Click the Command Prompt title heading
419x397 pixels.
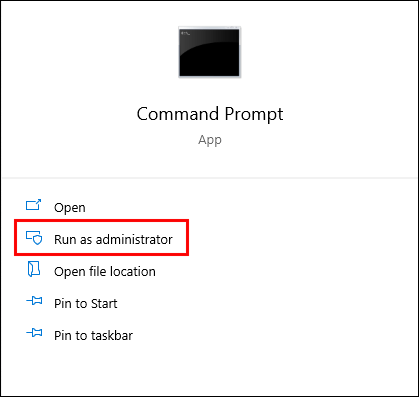point(210,114)
